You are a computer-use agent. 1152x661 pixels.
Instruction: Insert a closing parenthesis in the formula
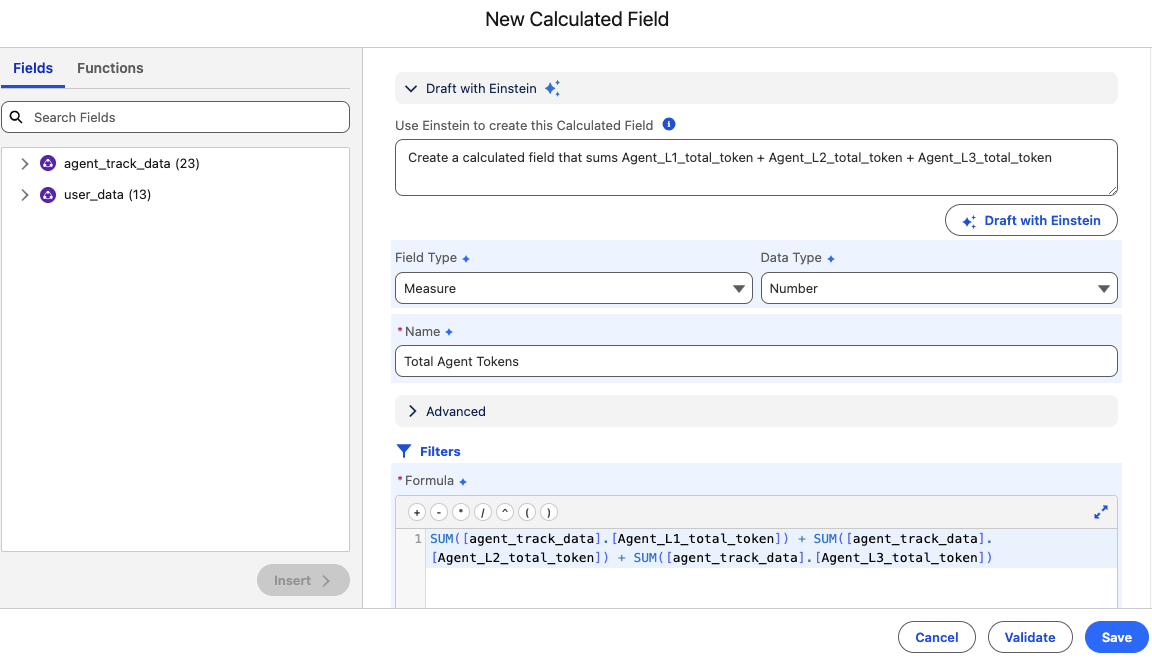tap(549, 512)
